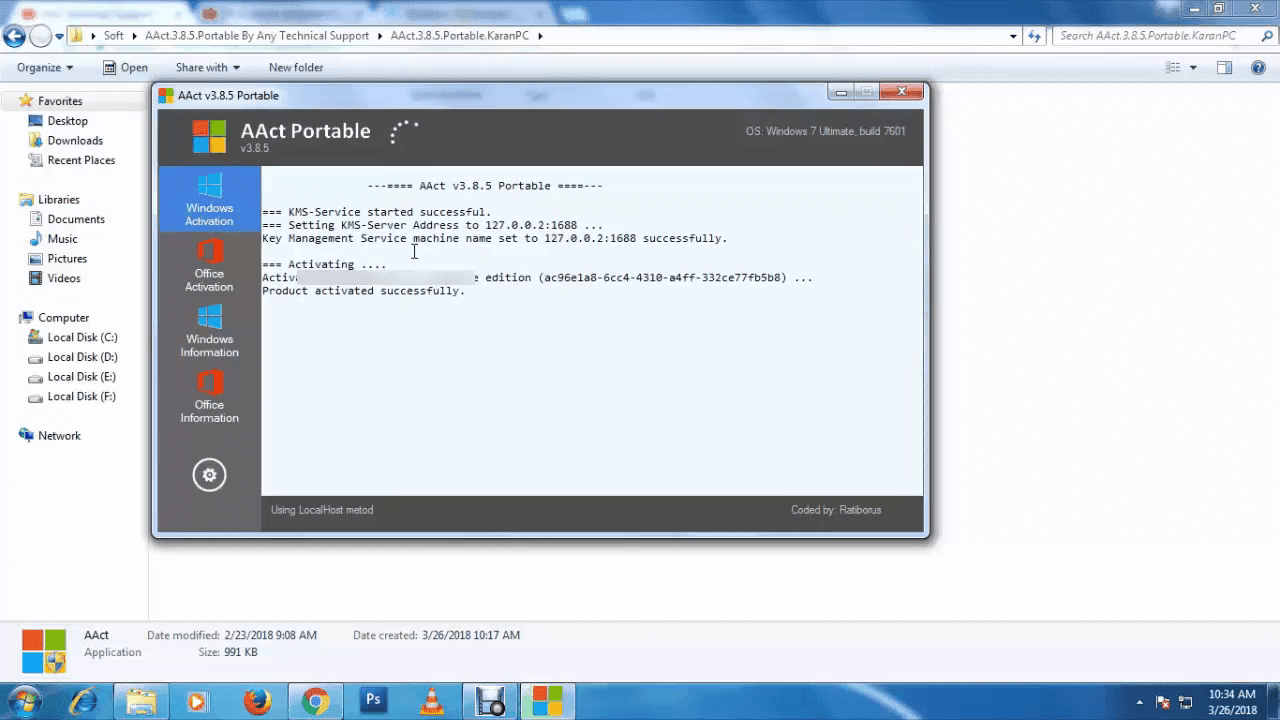Open the address bar history dropdown
Screen dimensions: 1280x720
pyautogui.click(x=1013, y=36)
